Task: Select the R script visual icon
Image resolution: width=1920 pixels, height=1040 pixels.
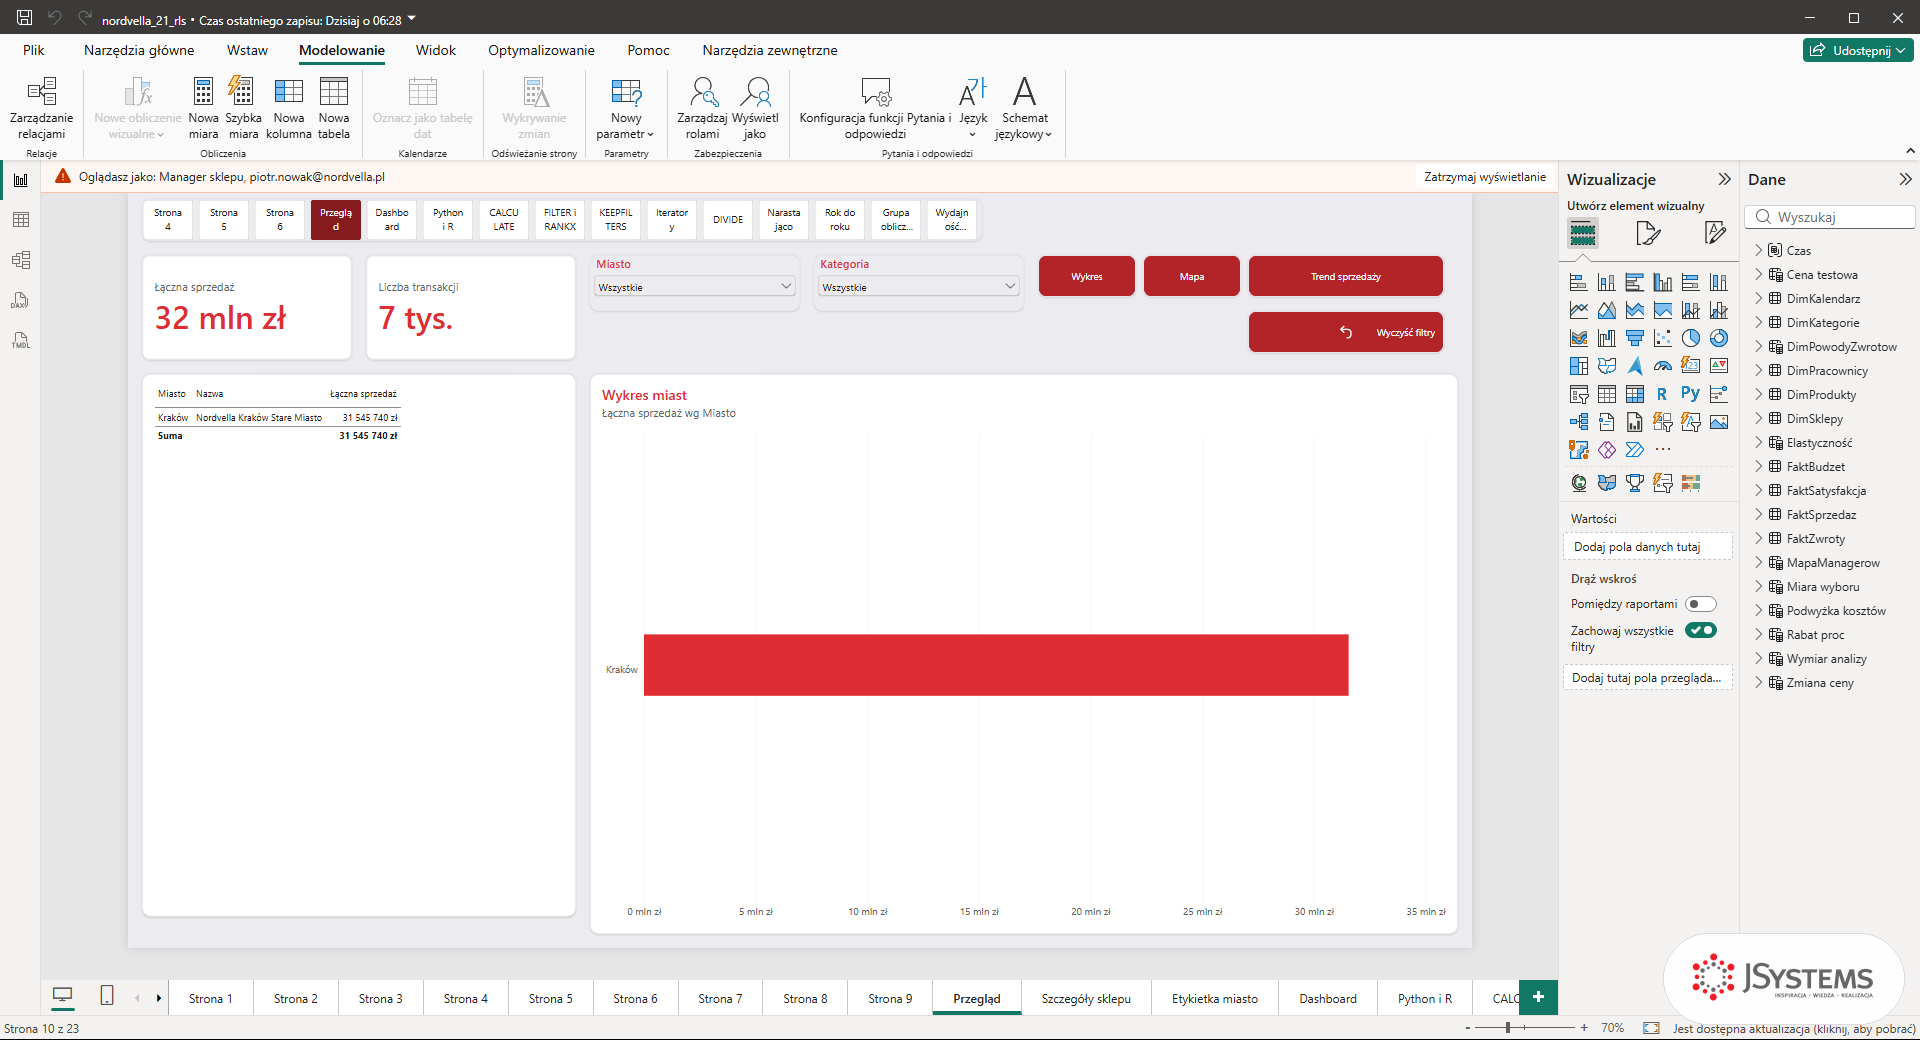Action: (x=1662, y=394)
